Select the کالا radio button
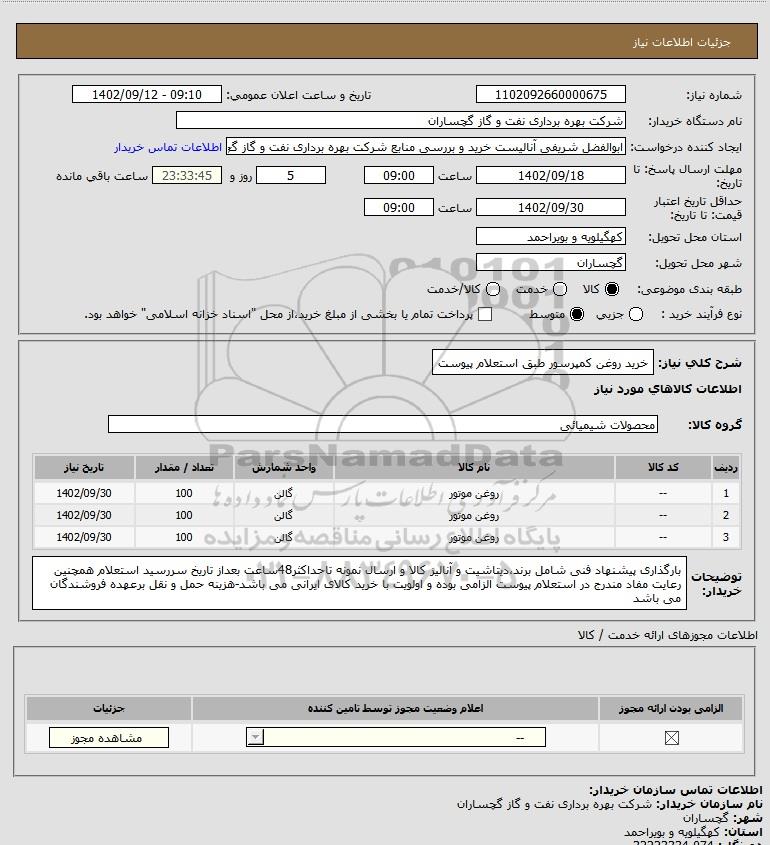 tap(612, 289)
